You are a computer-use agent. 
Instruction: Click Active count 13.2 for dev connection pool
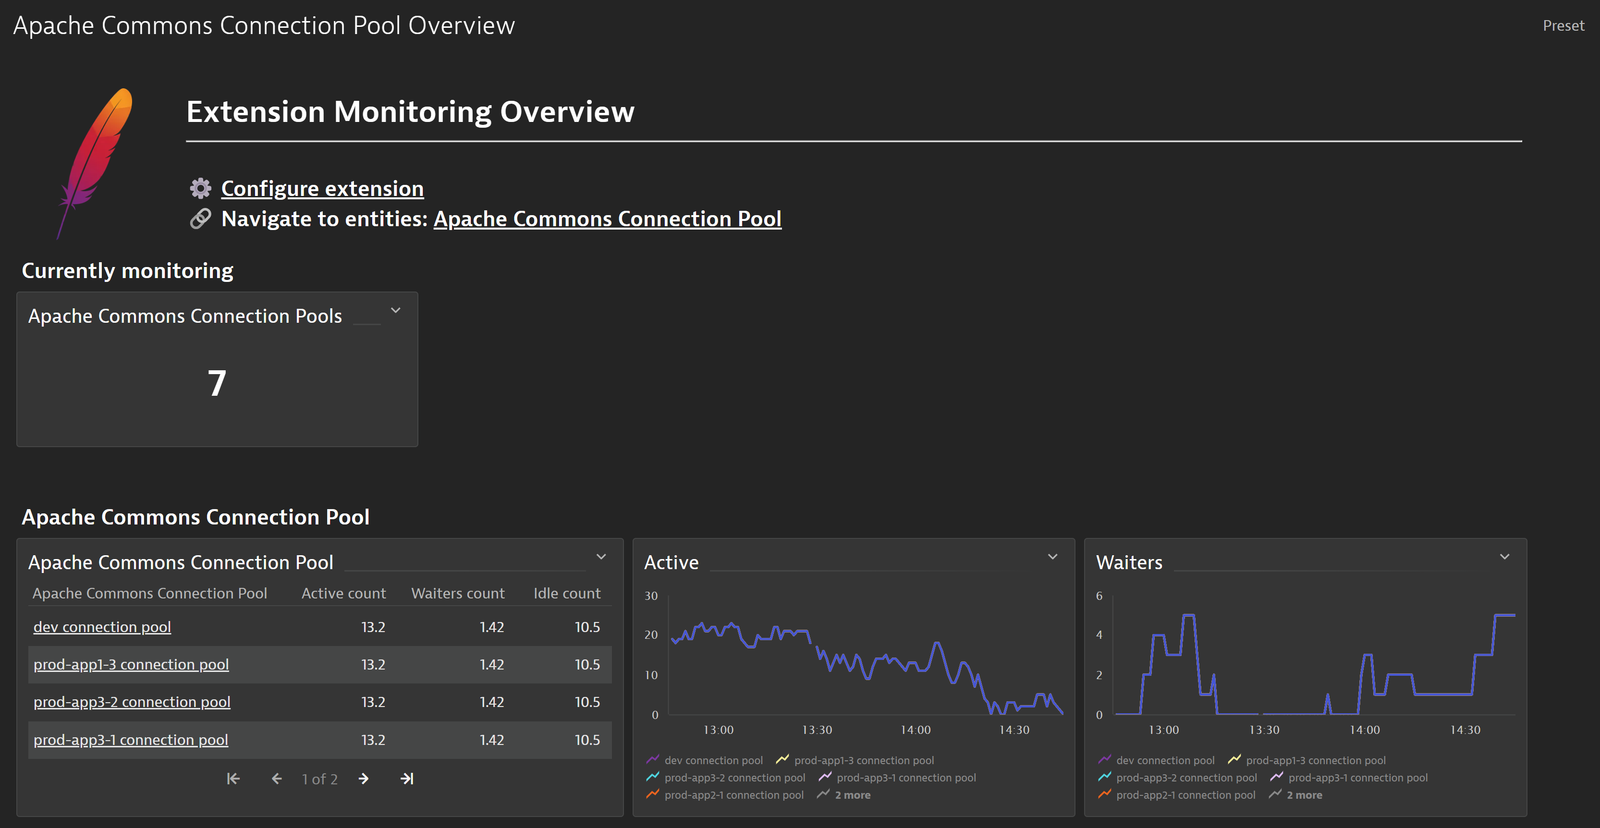coord(373,627)
